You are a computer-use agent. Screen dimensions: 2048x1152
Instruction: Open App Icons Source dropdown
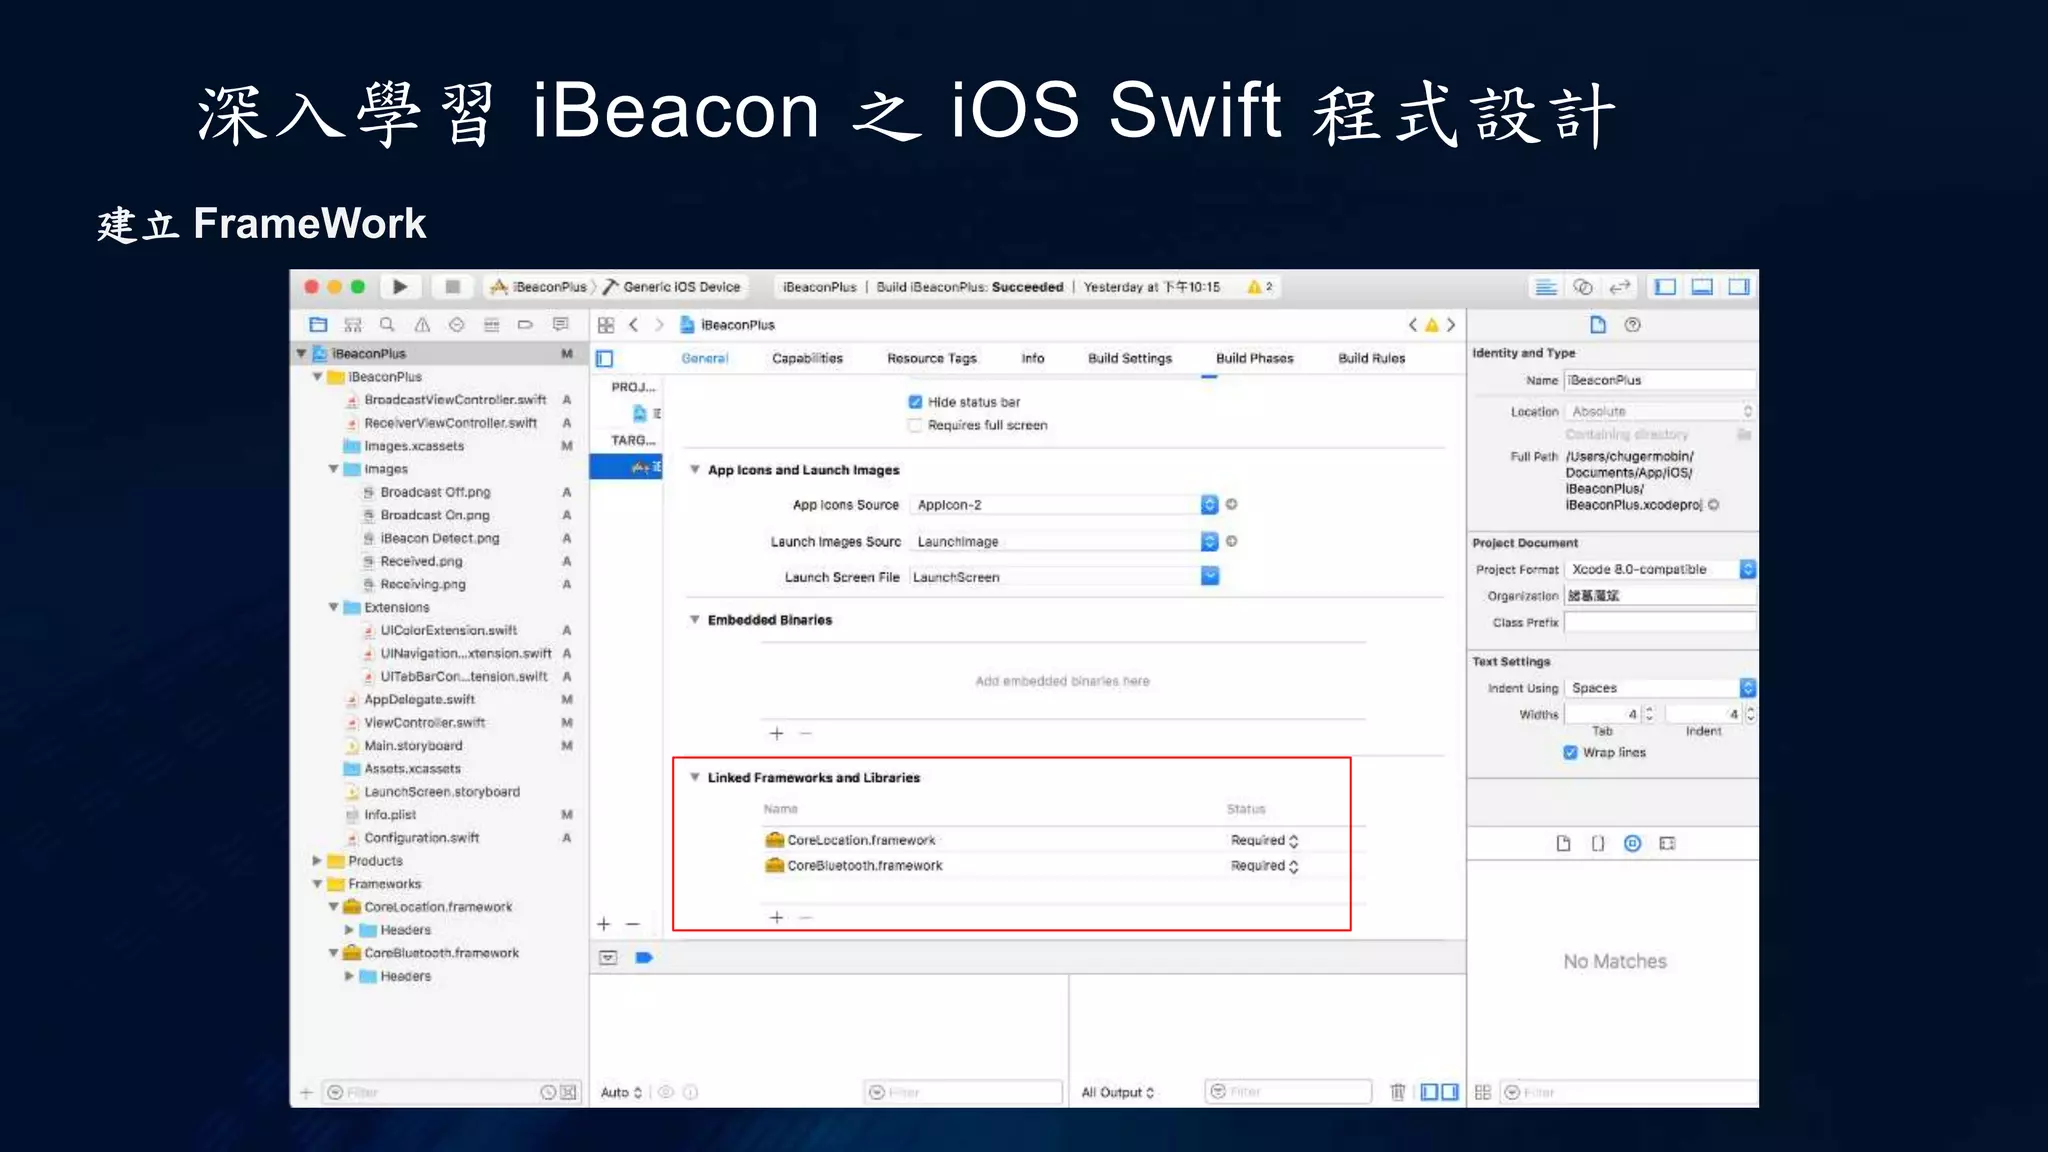tap(1209, 505)
